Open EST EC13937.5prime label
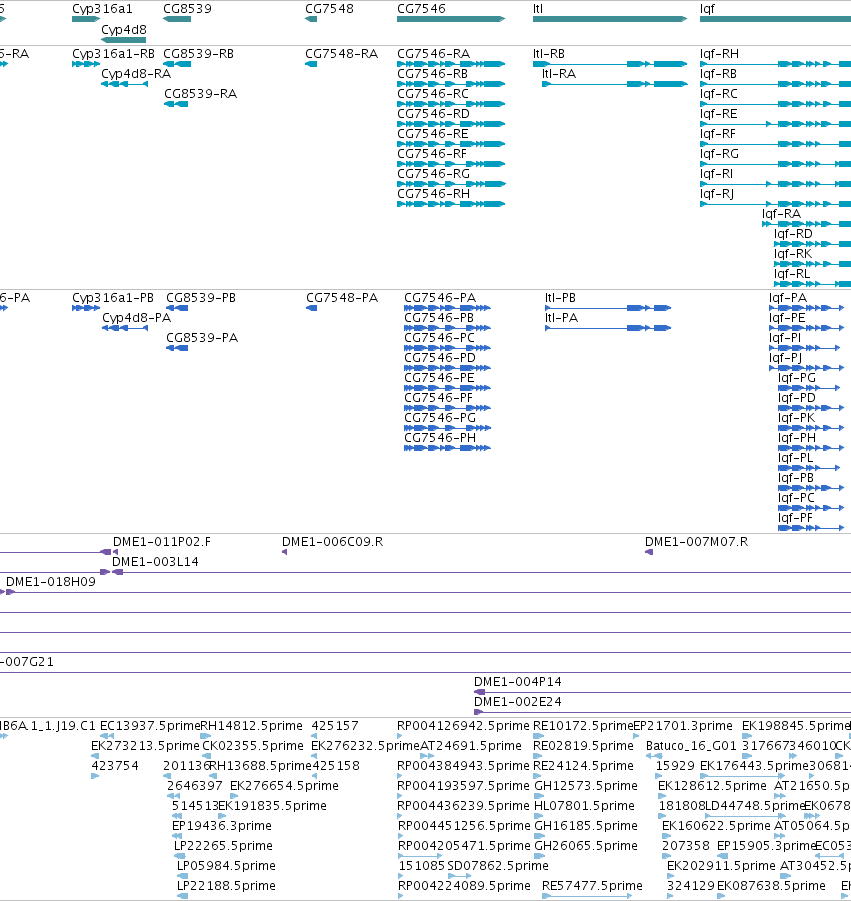The width and height of the screenshot is (851, 901). point(150,726)
